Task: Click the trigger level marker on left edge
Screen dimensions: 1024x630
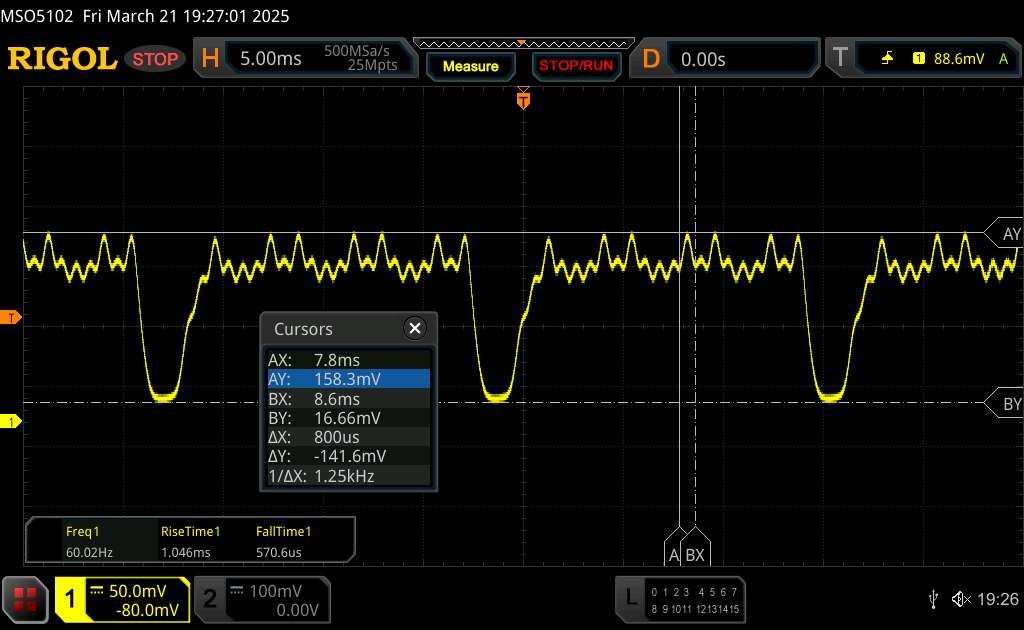Action: (12, 318)
